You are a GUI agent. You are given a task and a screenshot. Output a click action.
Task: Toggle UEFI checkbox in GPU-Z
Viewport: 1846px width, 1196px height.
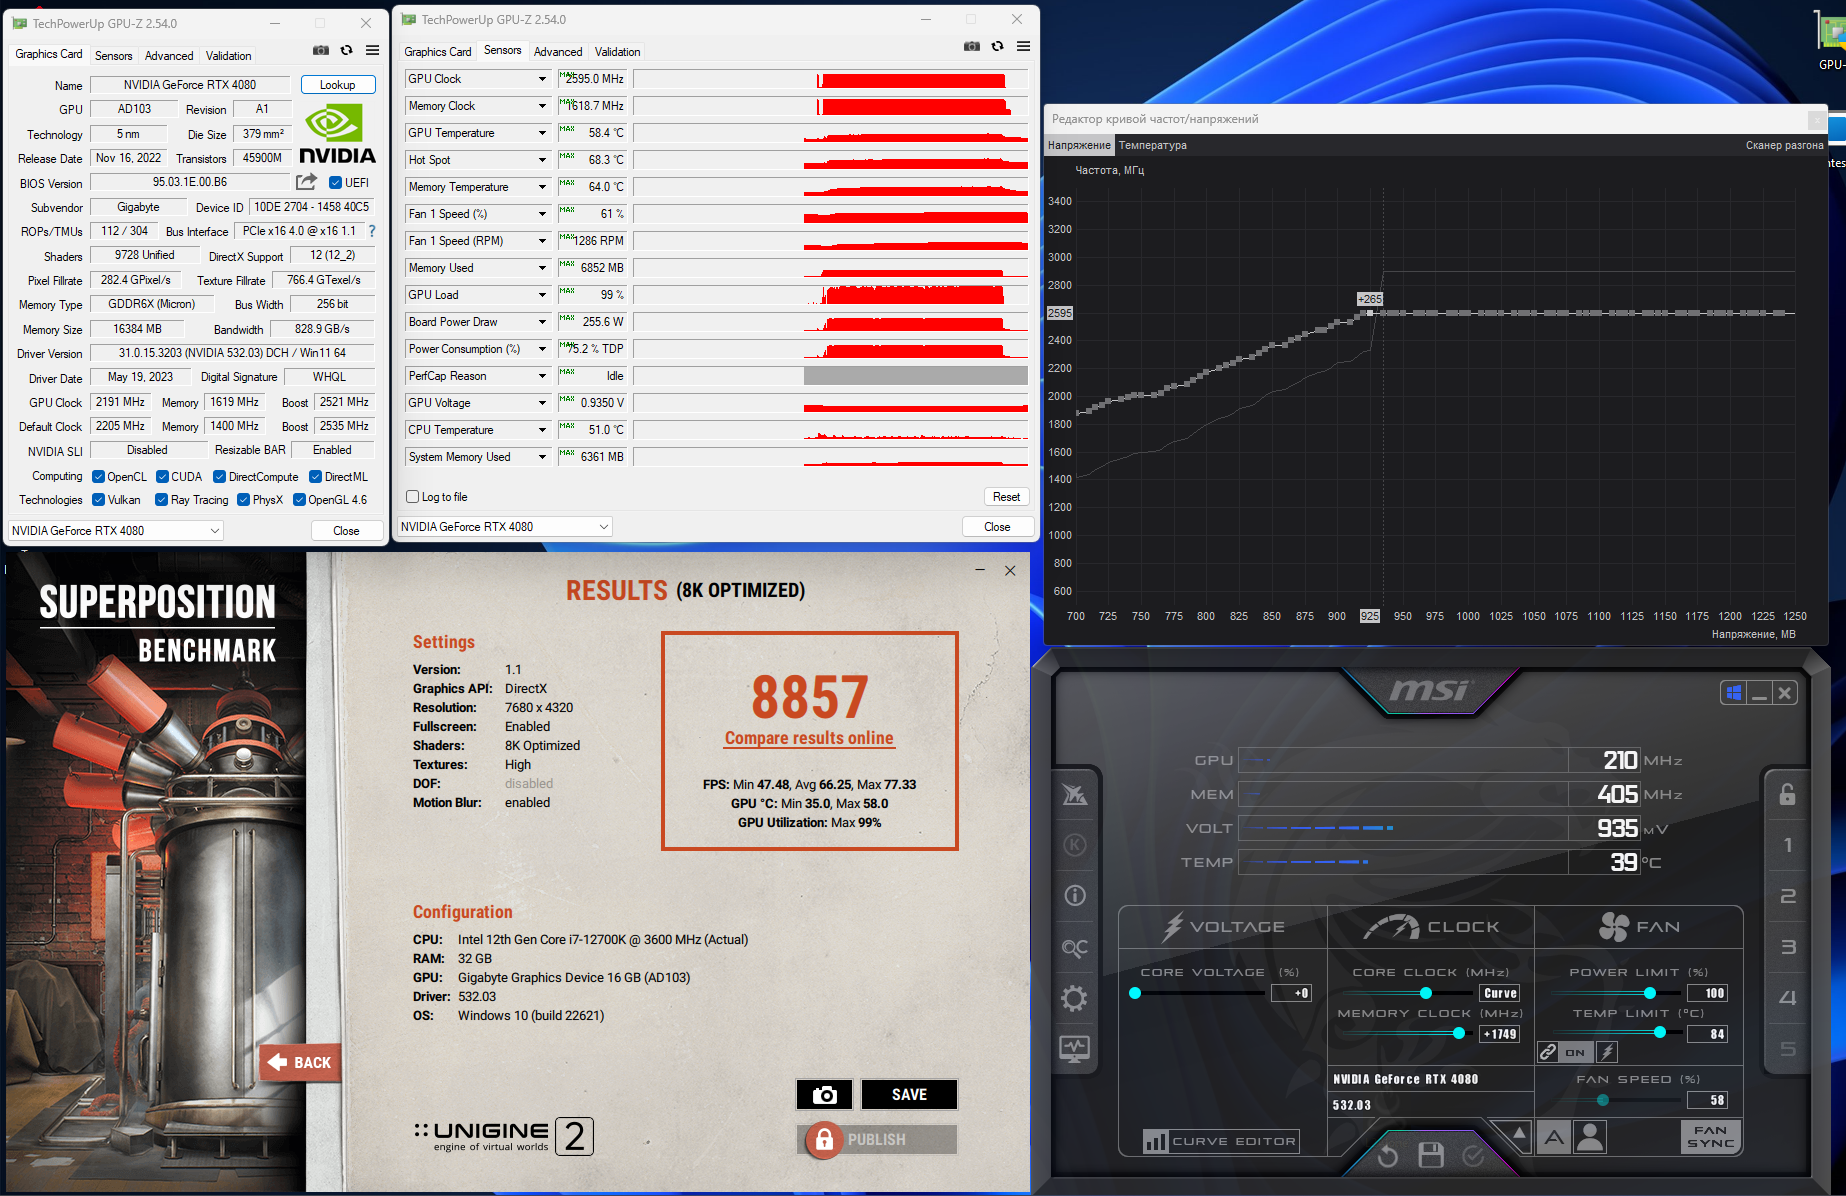335,183
